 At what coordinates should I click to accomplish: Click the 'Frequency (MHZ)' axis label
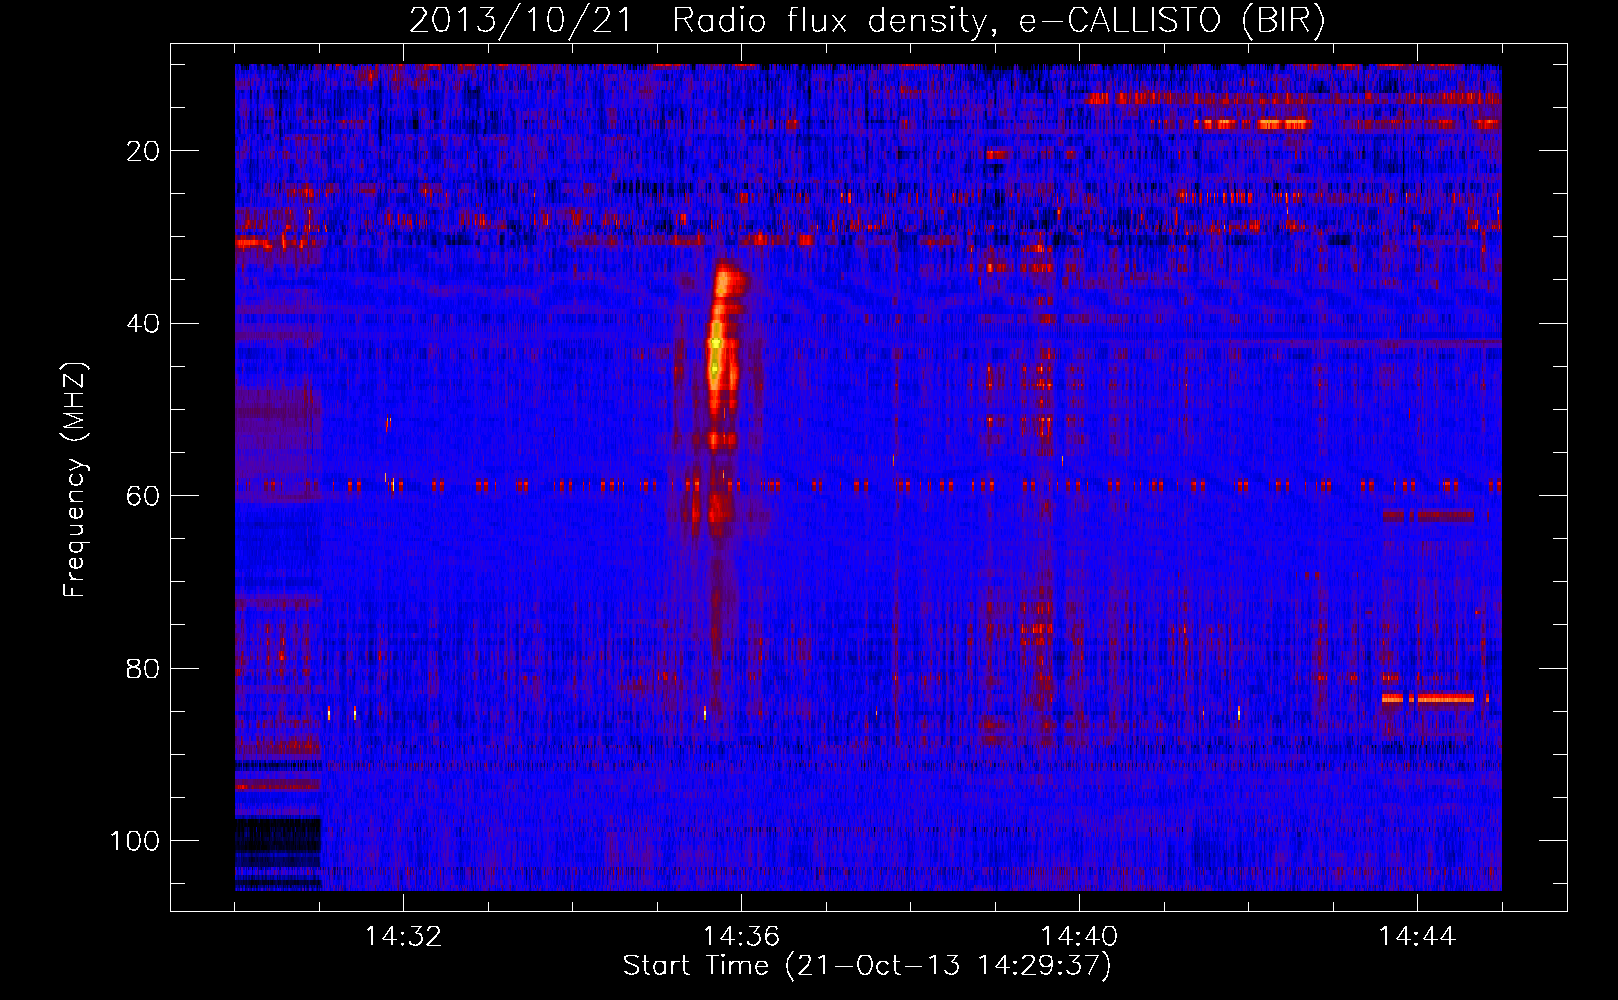[75, 480]
